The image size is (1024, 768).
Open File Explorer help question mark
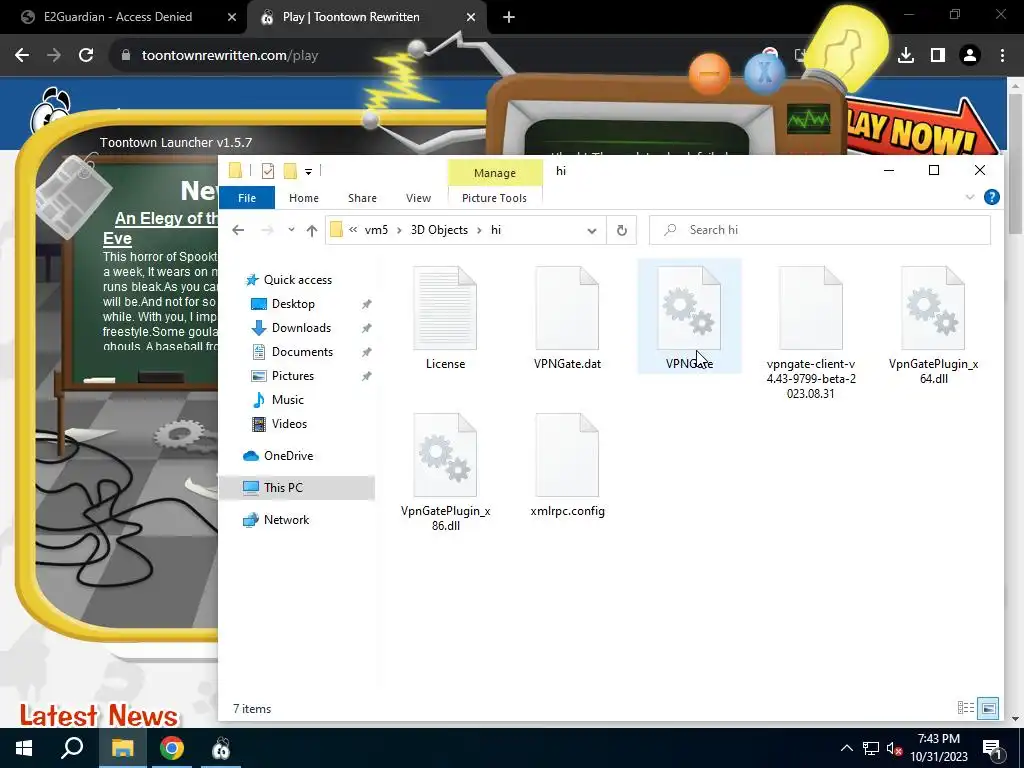pyautogui.click(x=991, y=197)
